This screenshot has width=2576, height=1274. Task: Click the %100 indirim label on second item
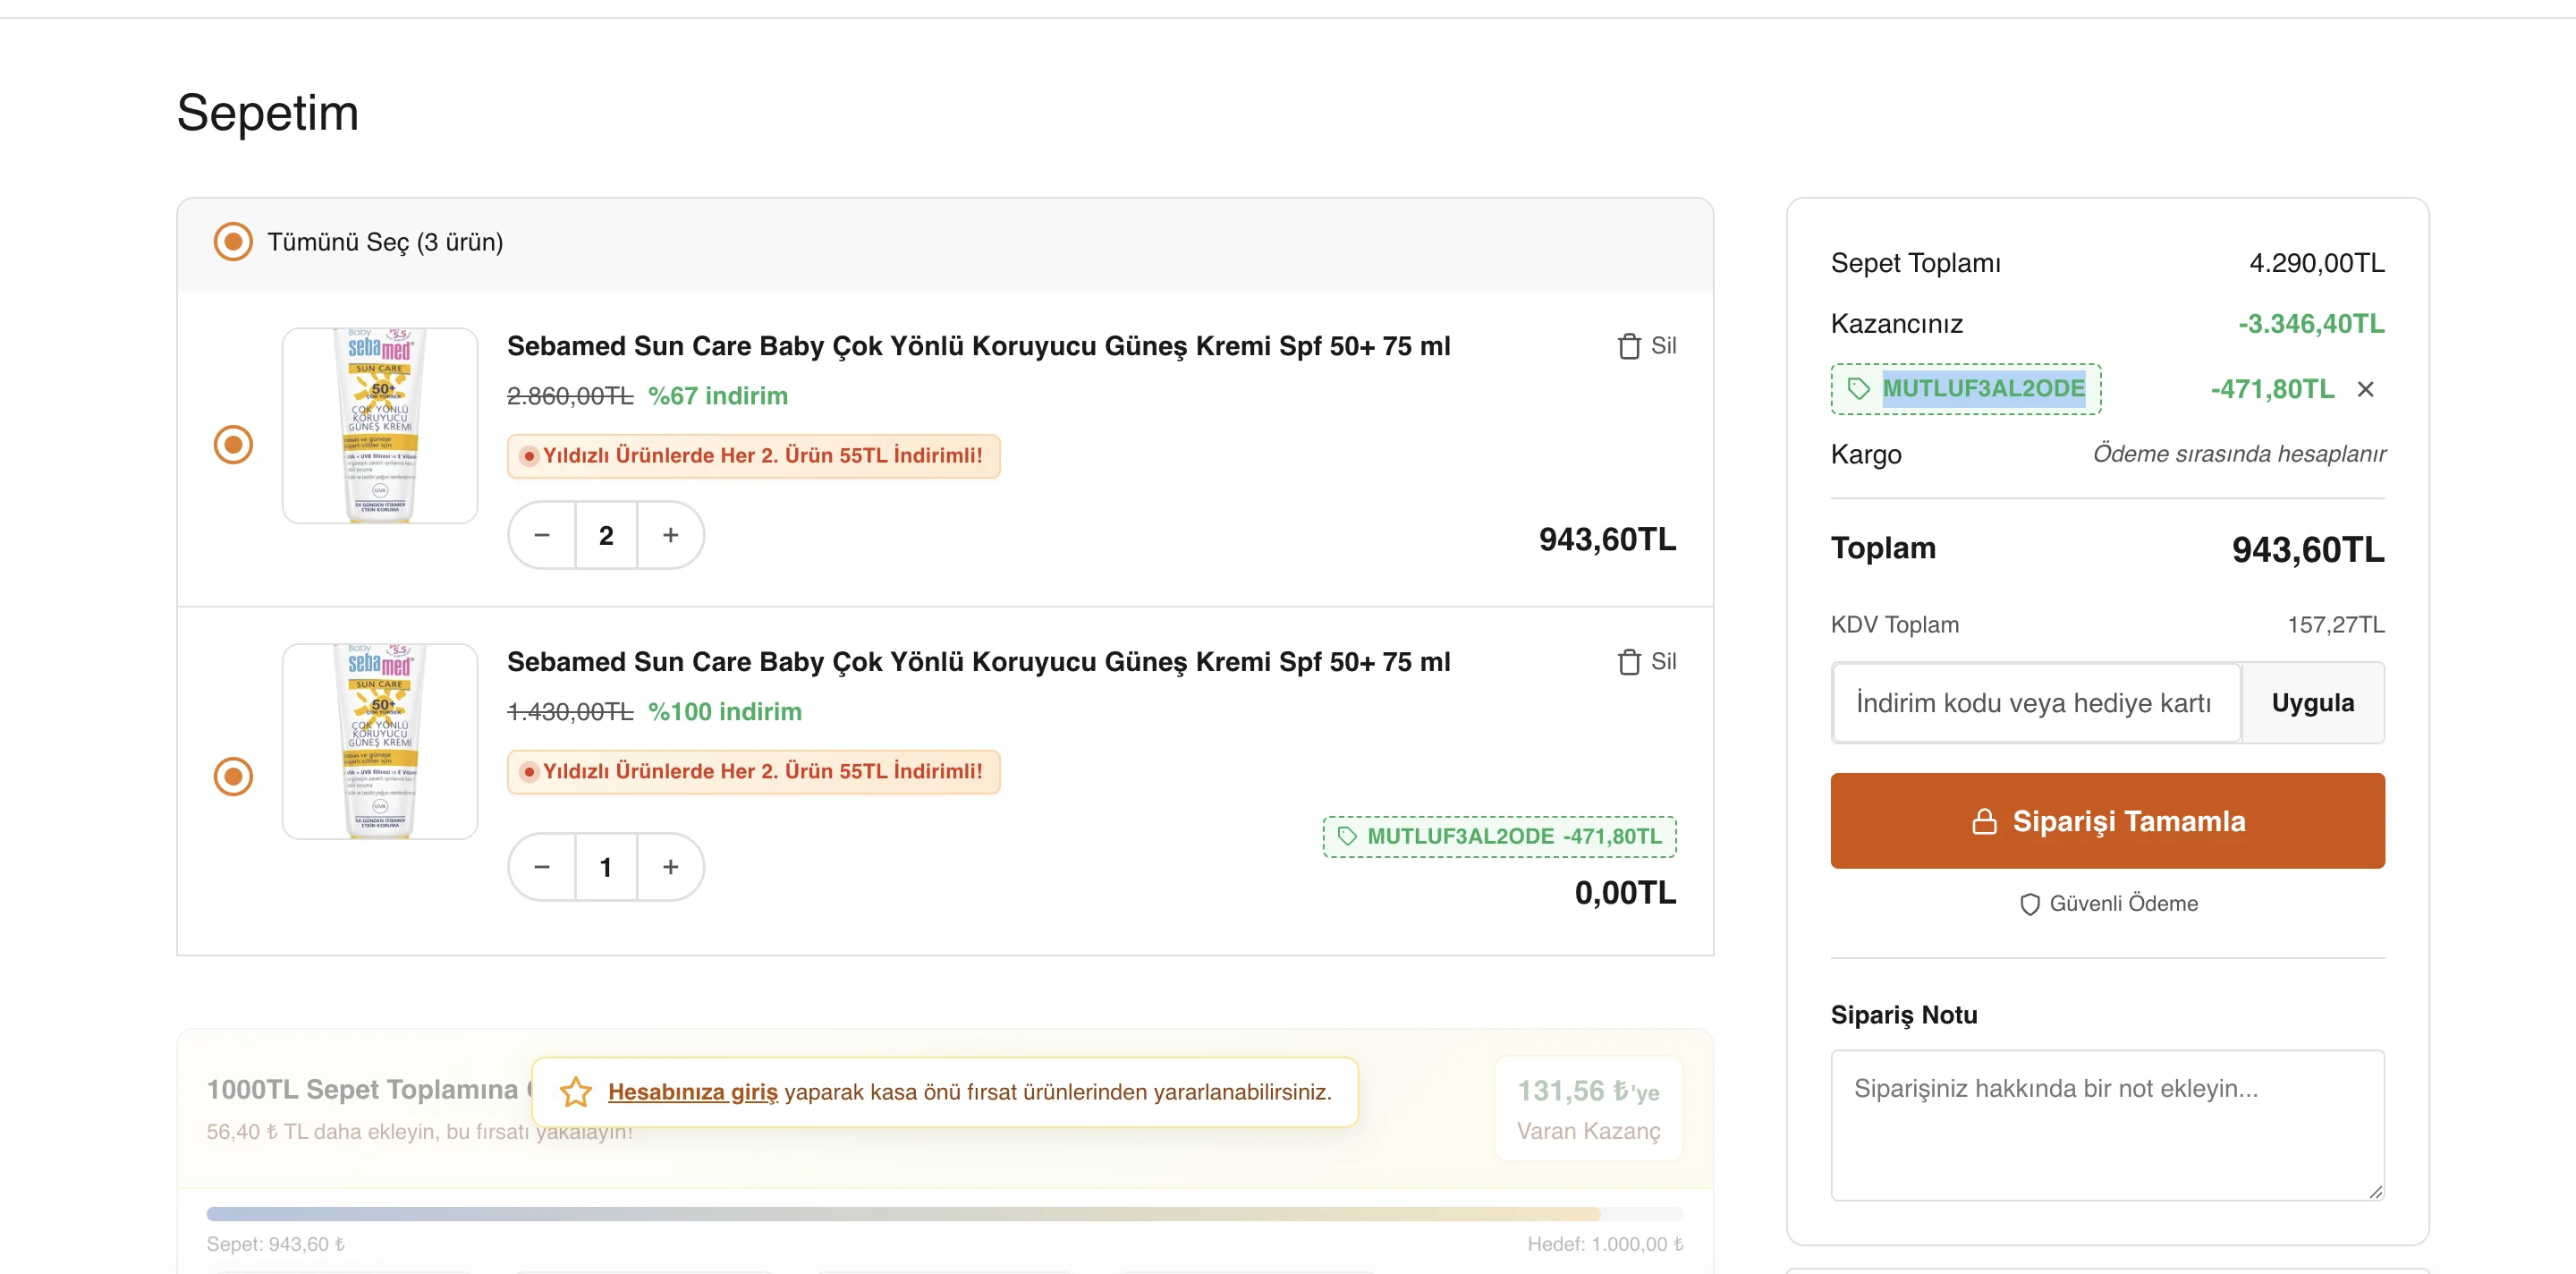point(725,712)
